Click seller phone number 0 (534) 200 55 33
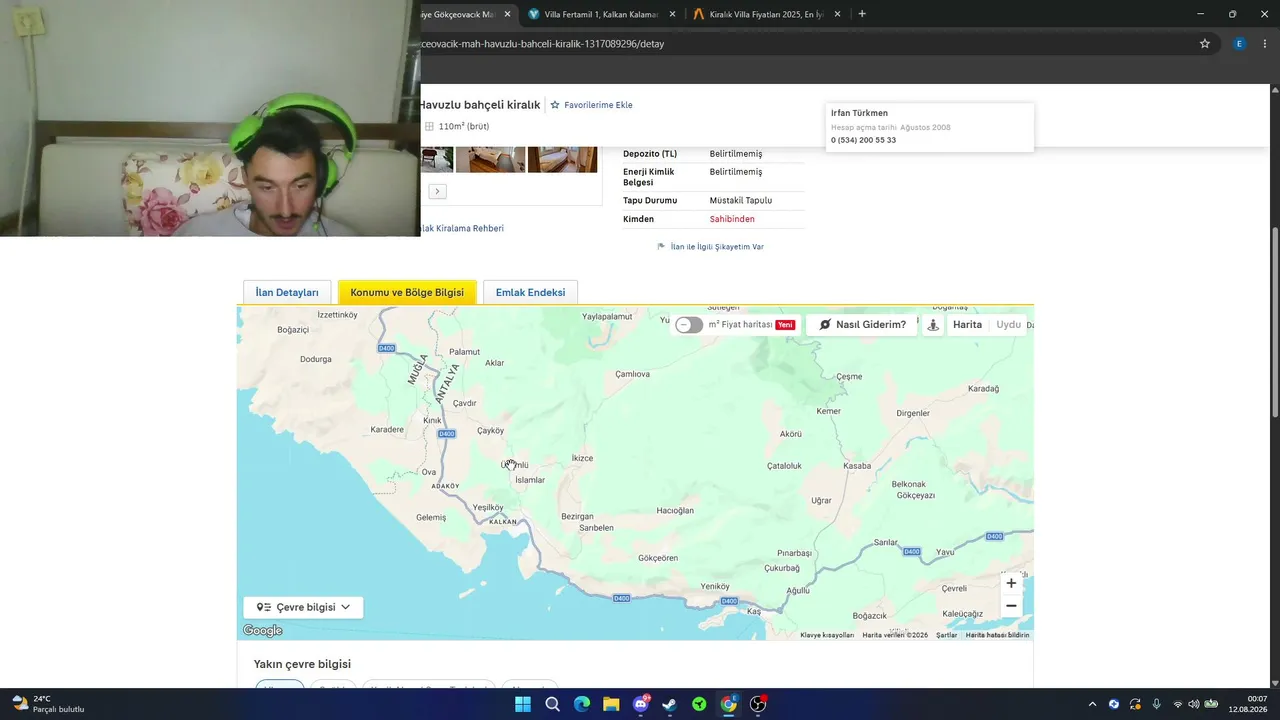 [x=863, y=140]
